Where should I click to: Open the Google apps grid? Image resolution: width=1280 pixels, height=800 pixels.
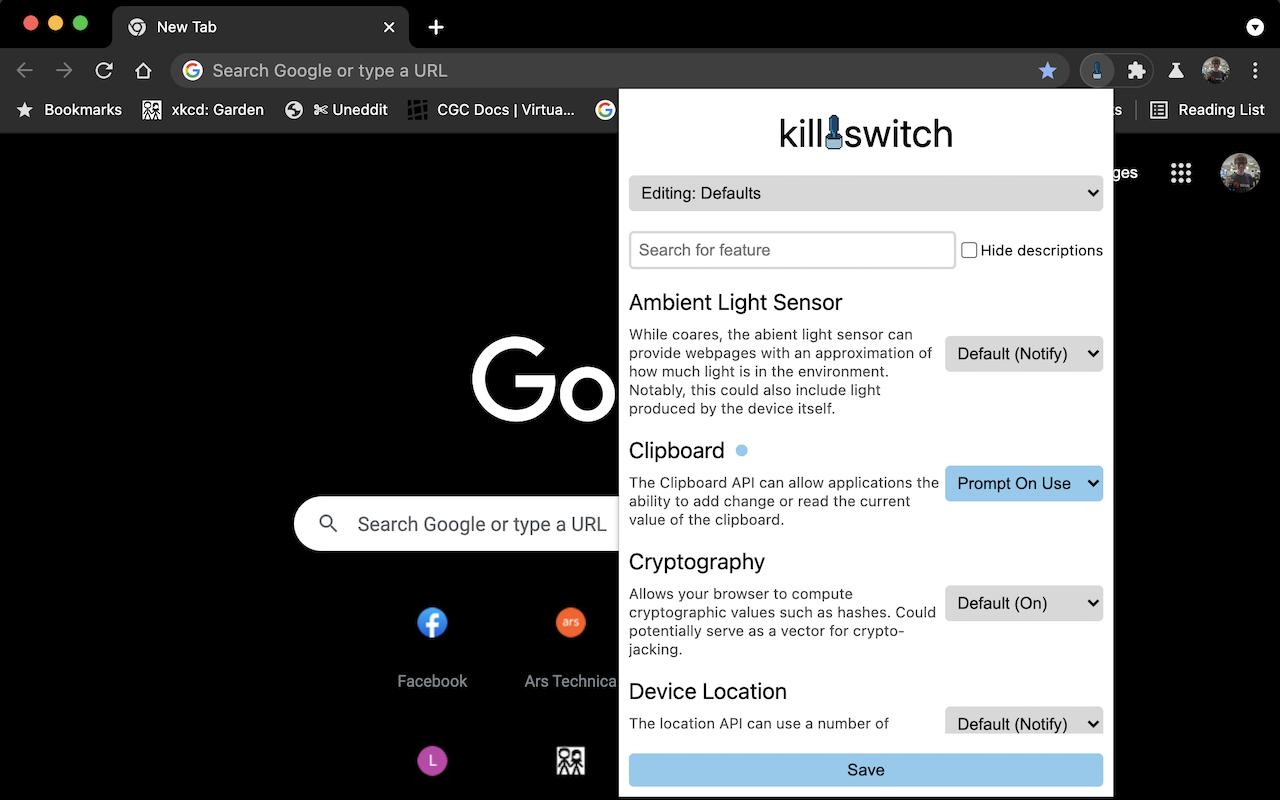[1181, 172]
